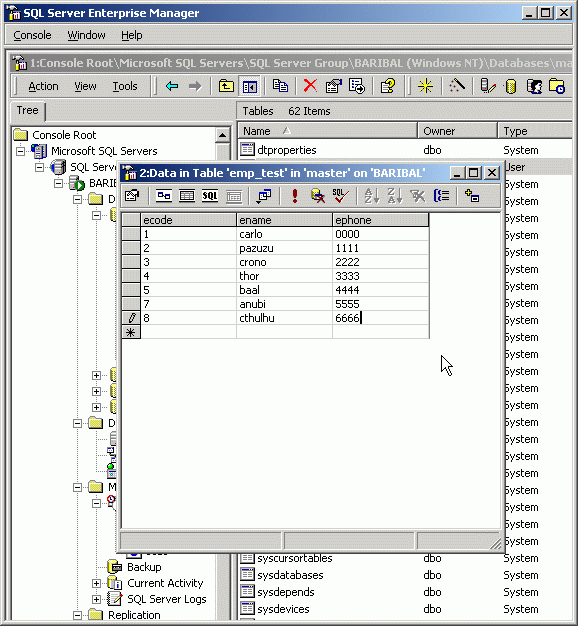Open the Action menu
Image resolution: width=578 pixels, height=626 pixels.
point(43,86)
